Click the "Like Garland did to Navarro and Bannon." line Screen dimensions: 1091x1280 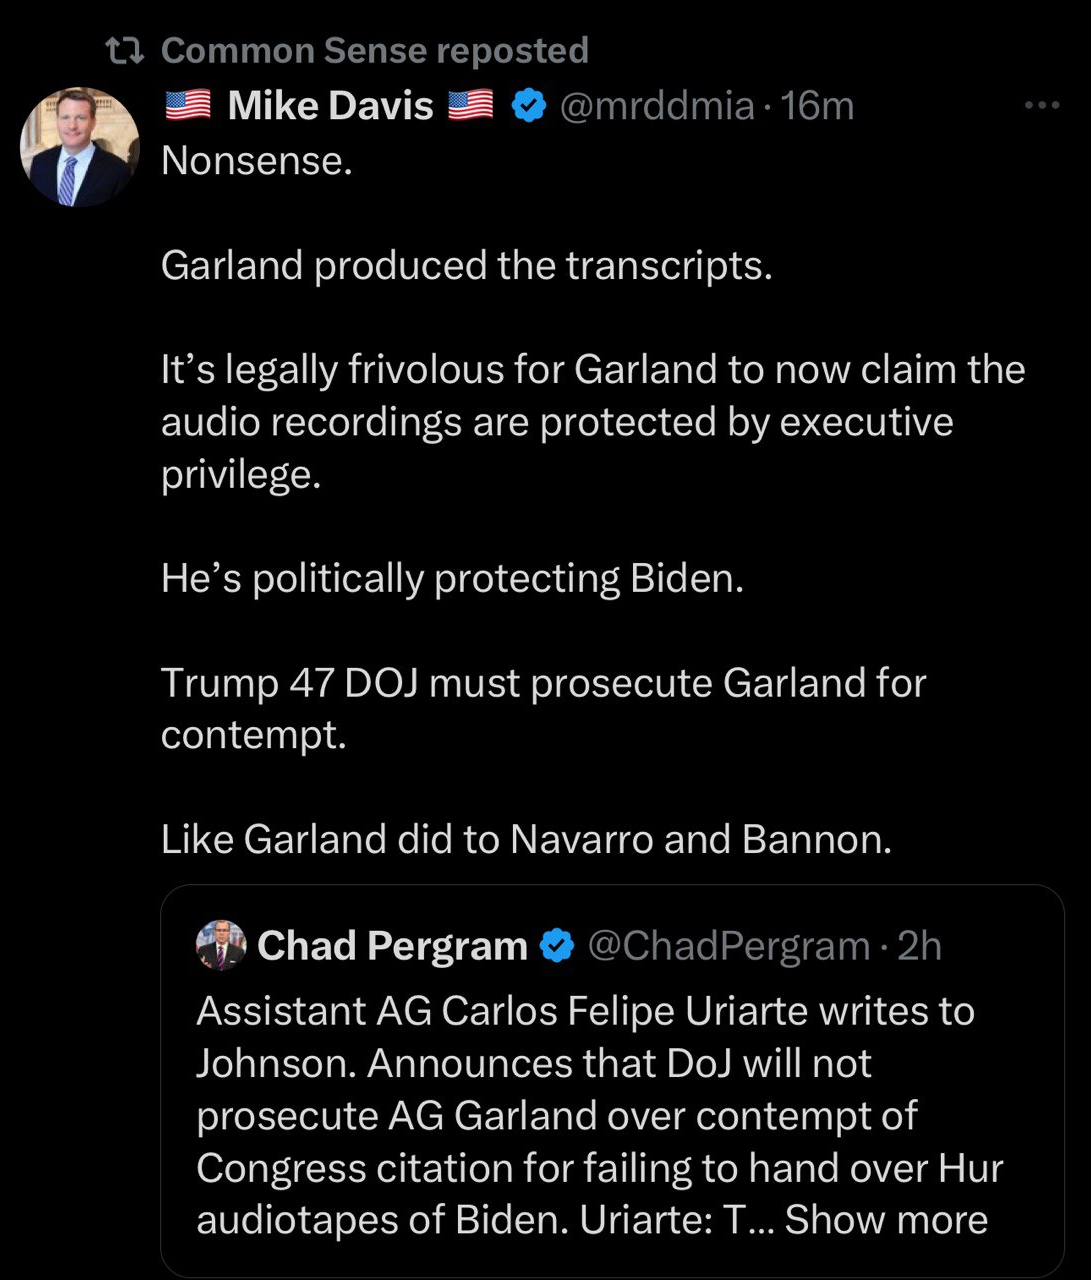click(x=526, y=839)
